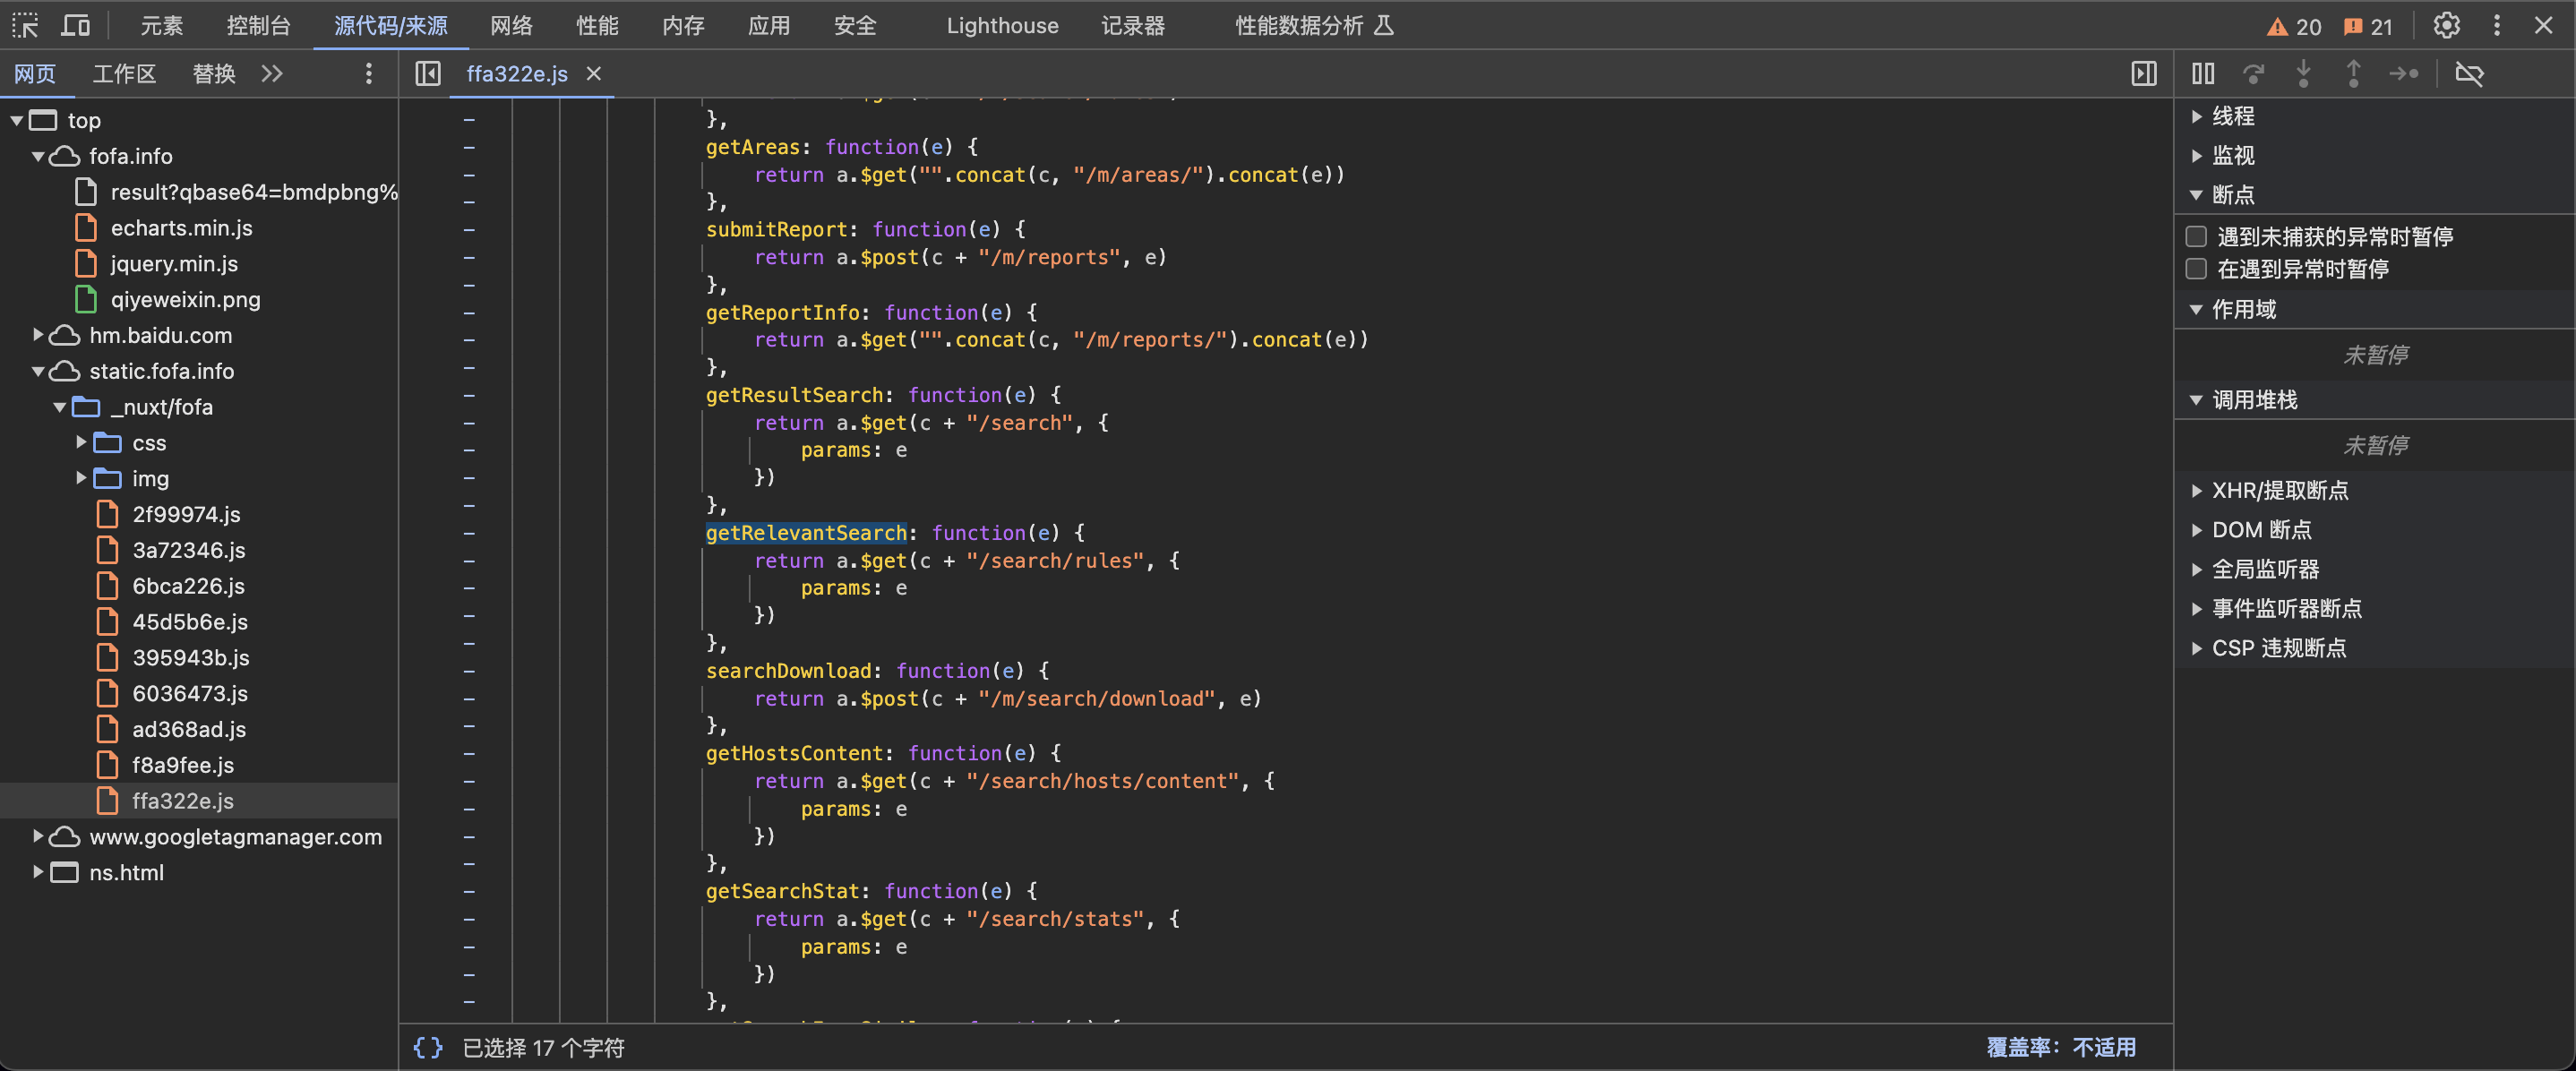Enable pause on uncaught exceptions checkbox
The width and height of the screenshot is (2576, 1071).
(x=2196, y=237)
